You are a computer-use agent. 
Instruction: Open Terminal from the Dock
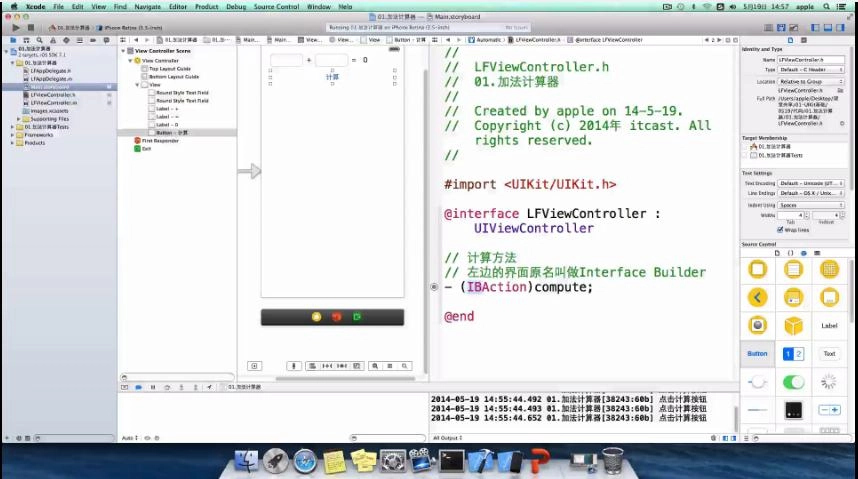click(x=451, y=461)
